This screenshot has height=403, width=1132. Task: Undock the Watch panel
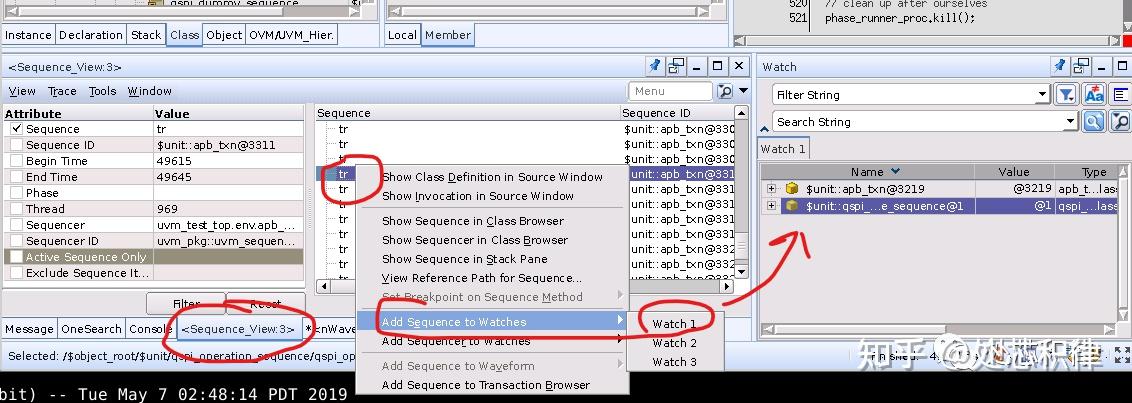[x=1080, y=66]
